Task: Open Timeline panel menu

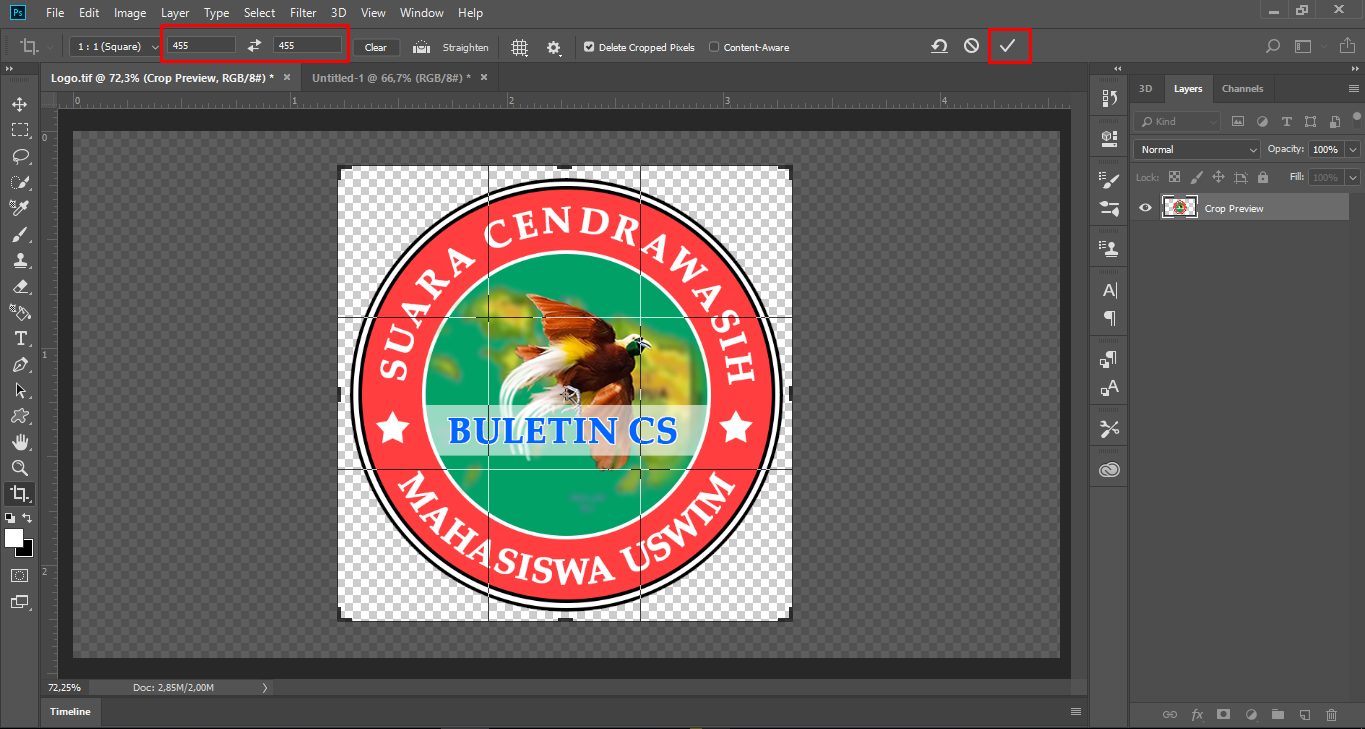Action: click(1076, 712)
